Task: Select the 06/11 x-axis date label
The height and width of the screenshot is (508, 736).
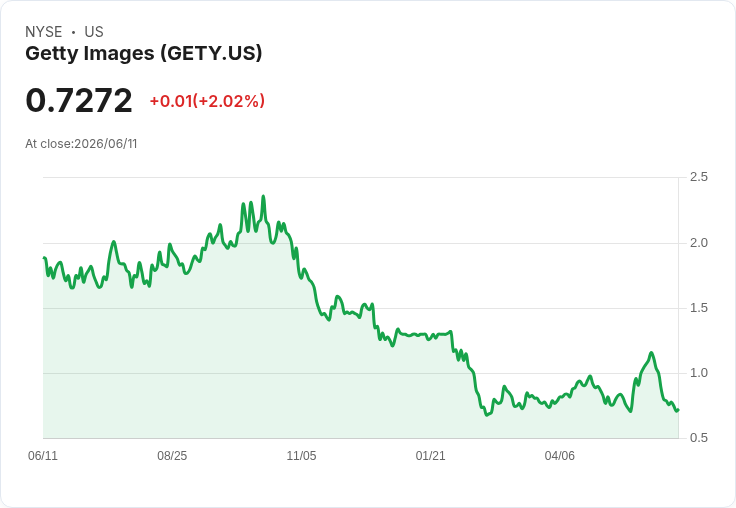Action: coord(43,455)
